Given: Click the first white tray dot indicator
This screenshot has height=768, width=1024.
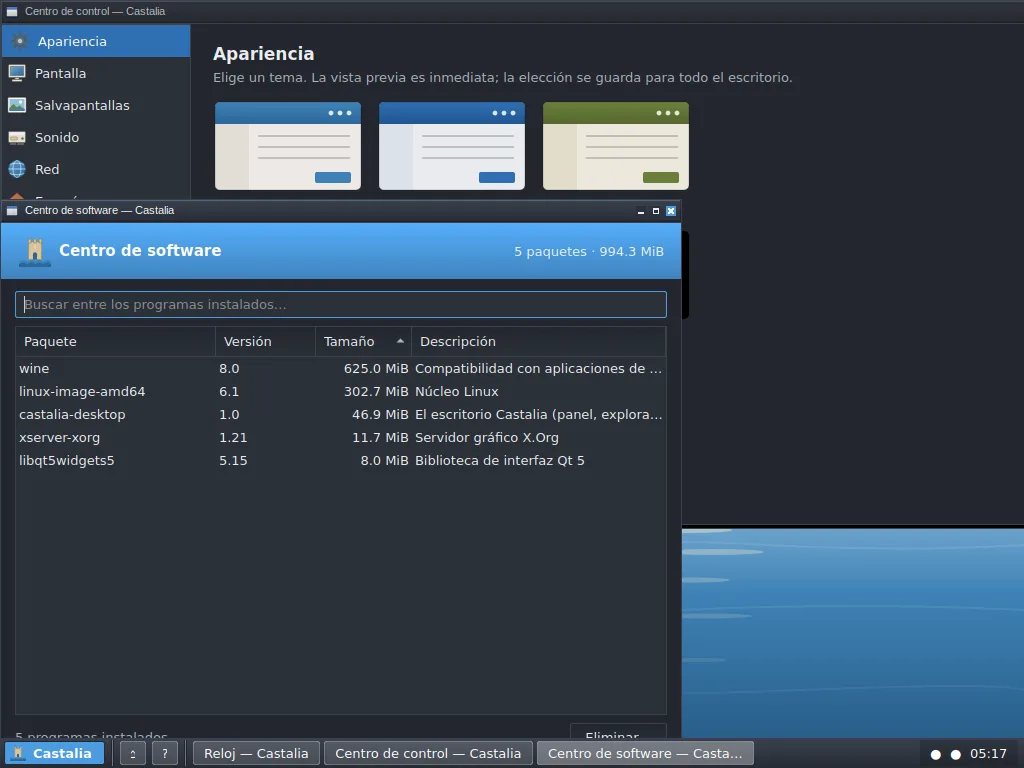Looking at the screenshot, I should [935, 754].
